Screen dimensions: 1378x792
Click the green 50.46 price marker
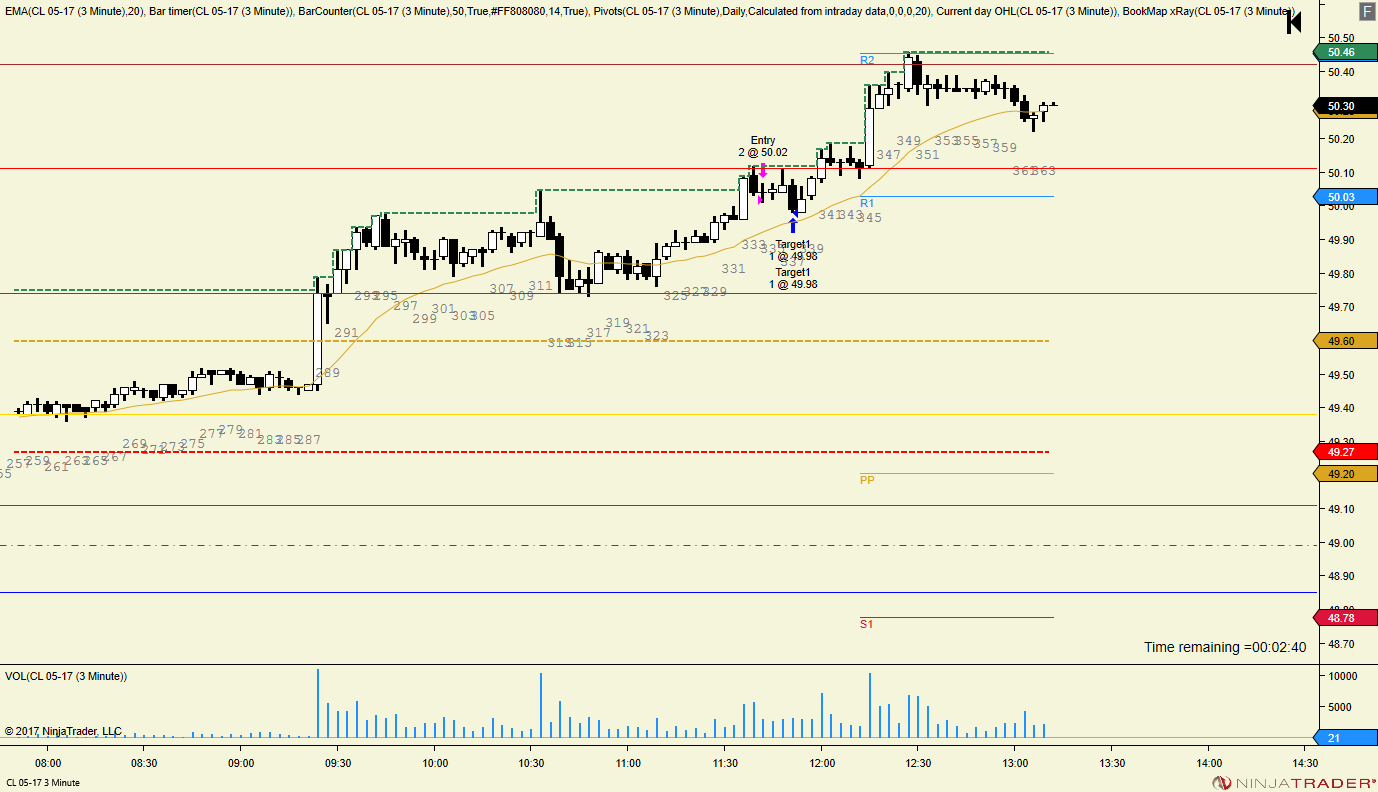tap(1347, 52)
